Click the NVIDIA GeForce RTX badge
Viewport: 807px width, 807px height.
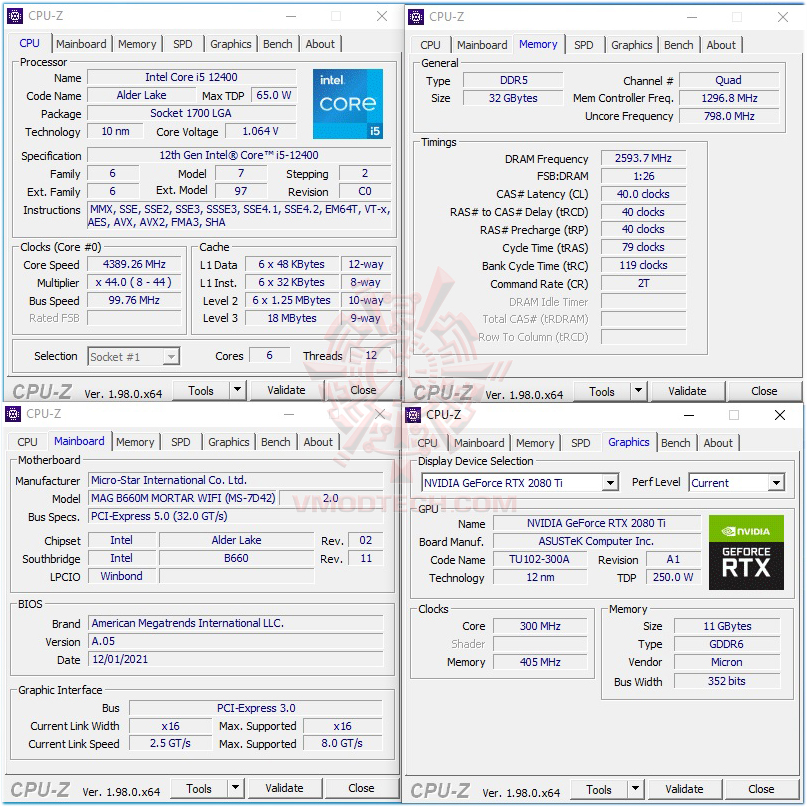(746, 552)
